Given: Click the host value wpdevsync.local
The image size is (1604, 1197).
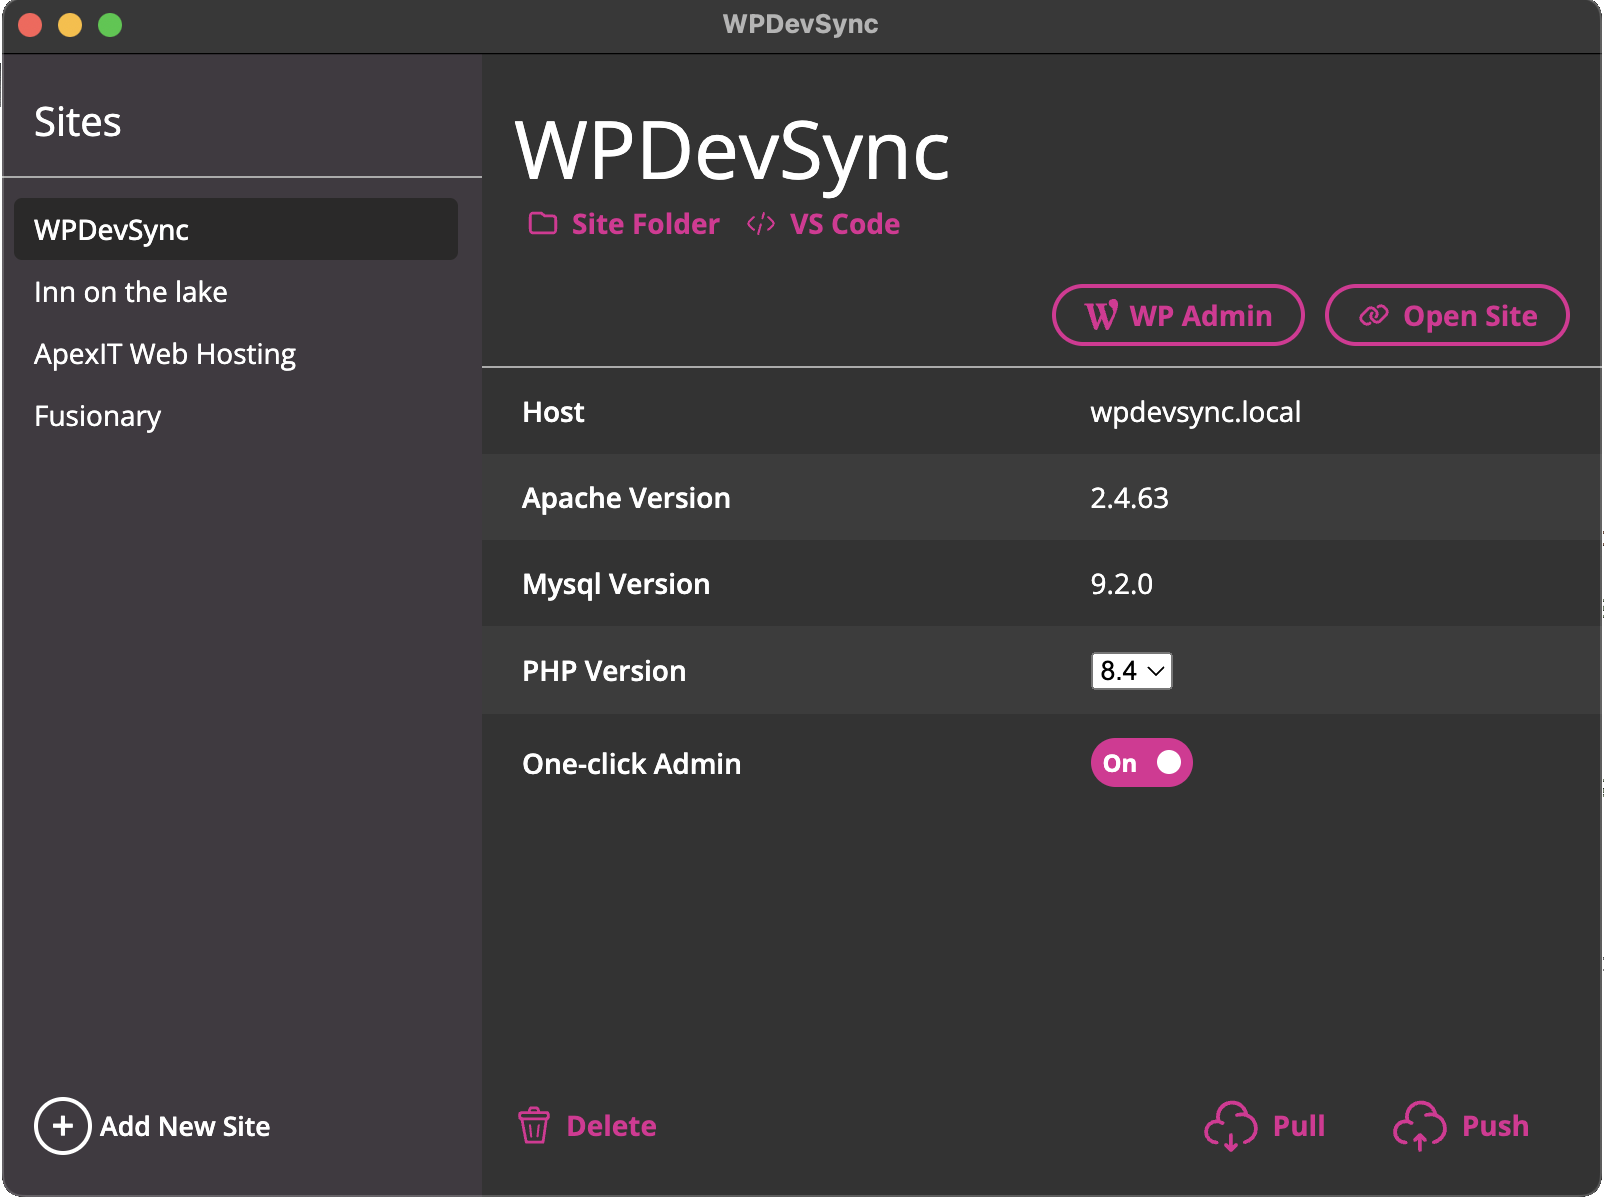Looking at the screenshot, I should point(1196,412).
